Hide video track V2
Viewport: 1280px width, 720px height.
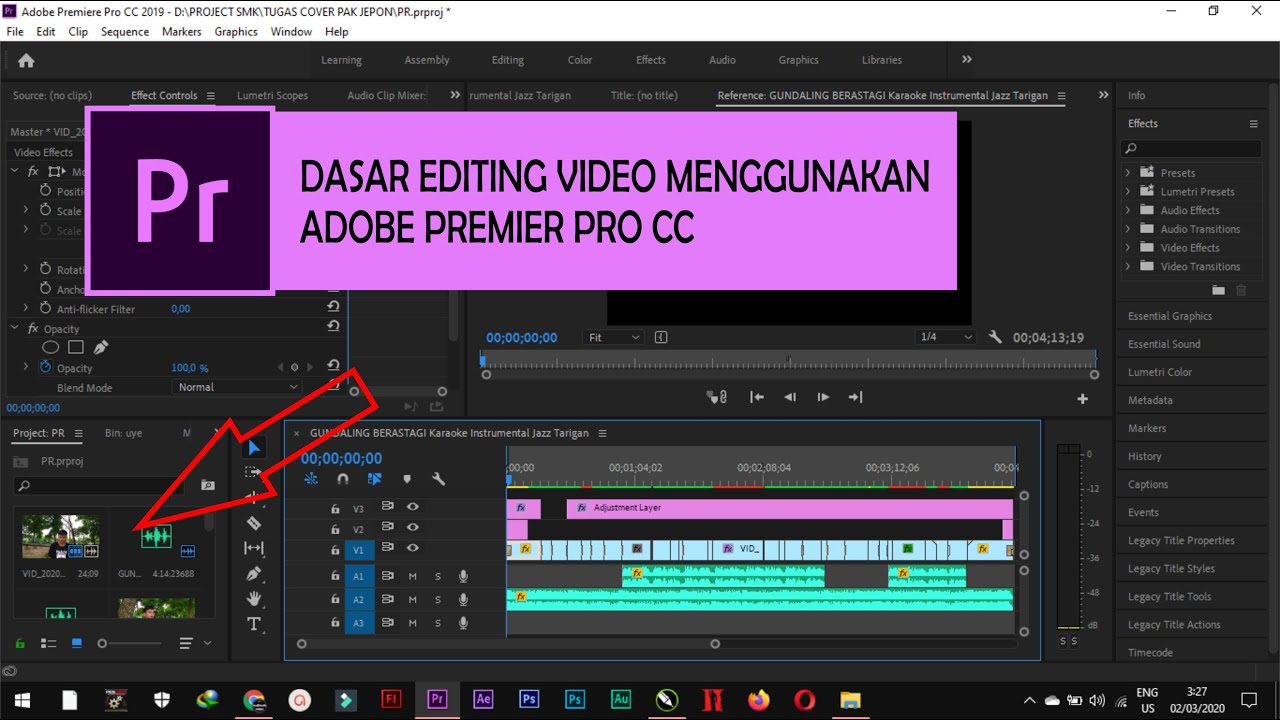[x=412, y=527]
